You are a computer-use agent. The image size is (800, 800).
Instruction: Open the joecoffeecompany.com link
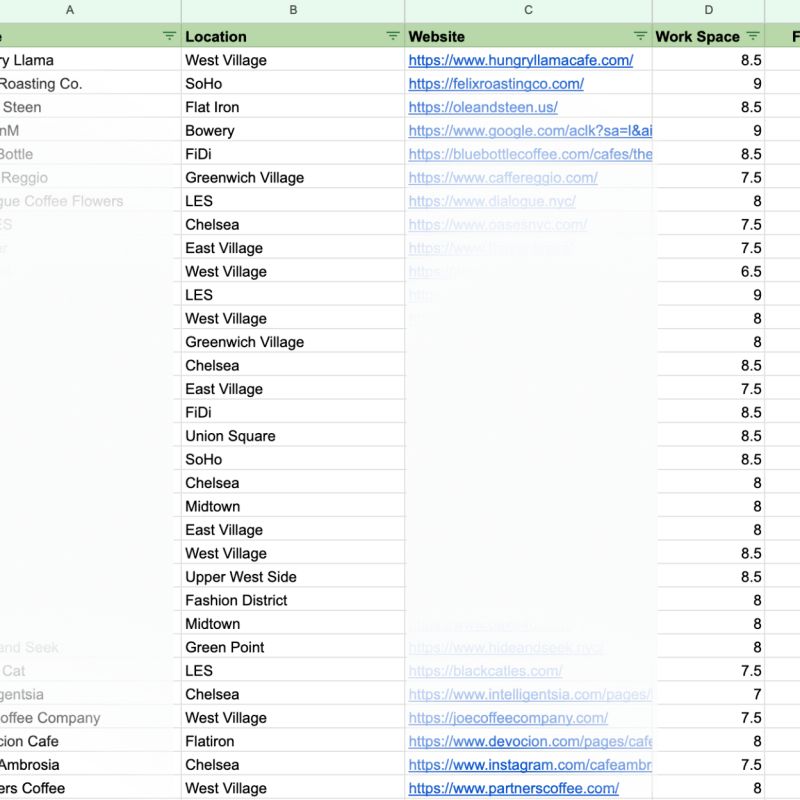click(508, 717)
